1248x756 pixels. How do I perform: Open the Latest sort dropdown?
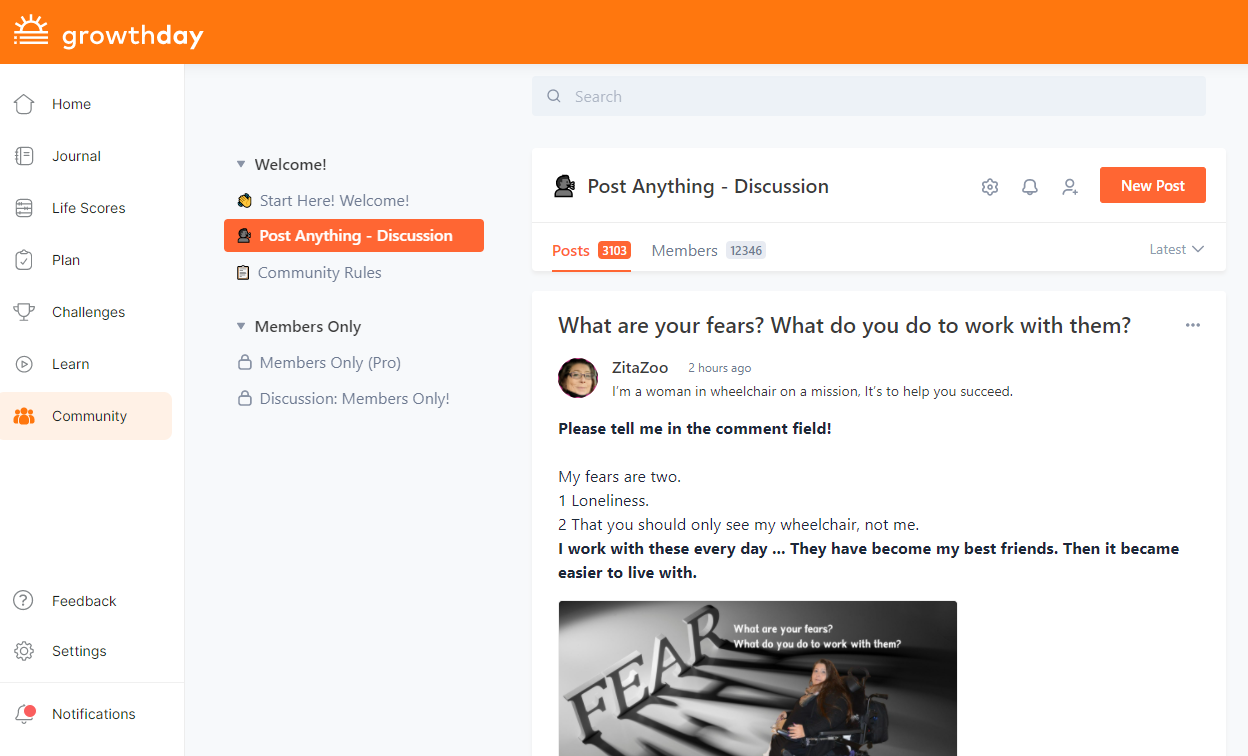(x=1177, y=249)
